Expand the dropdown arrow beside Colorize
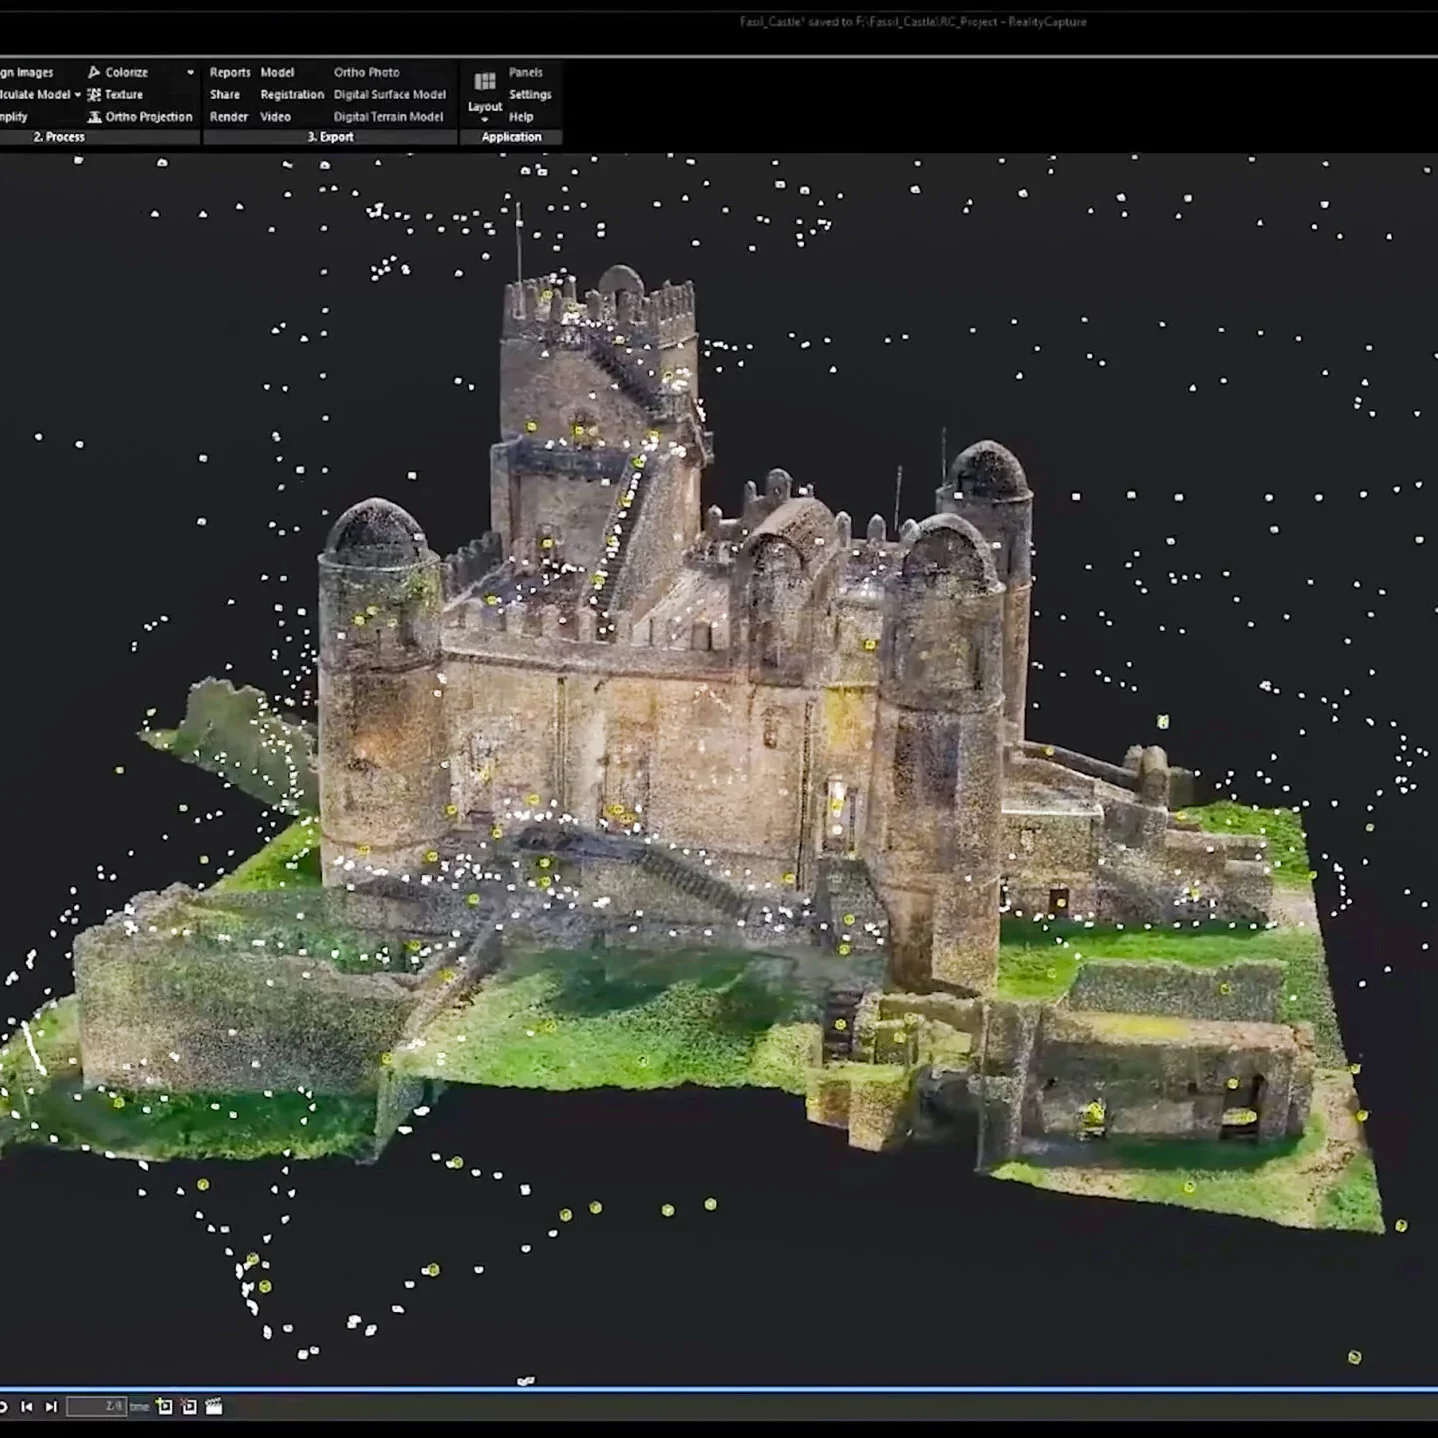 tap(190, 73)
